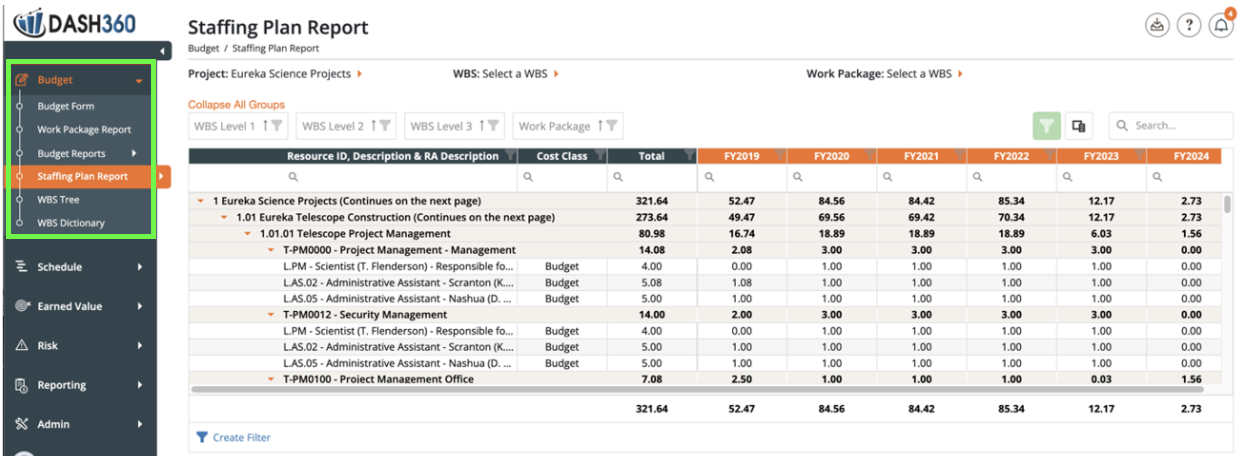The height and width of the screenshot is (456, 1240).
Task: Click the Earned Value section icon
Action: tap(22, 306)
